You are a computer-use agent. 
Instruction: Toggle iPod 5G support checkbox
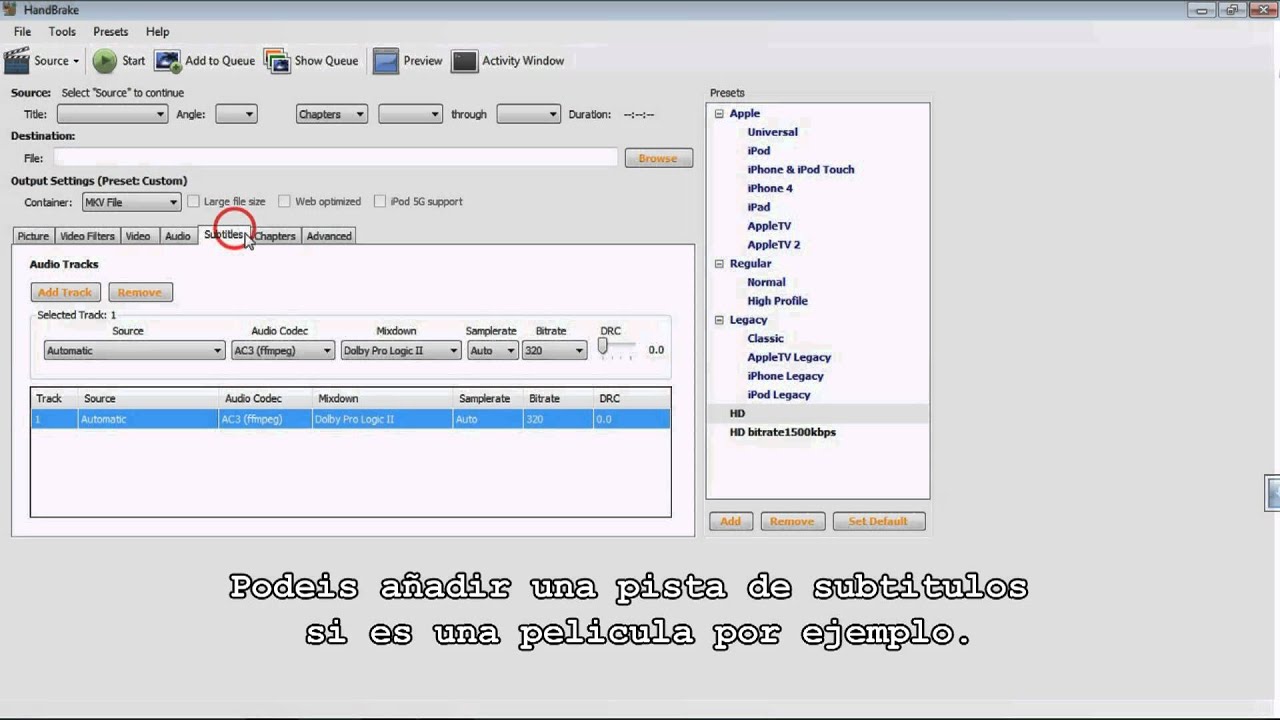[x=379, y=201]
